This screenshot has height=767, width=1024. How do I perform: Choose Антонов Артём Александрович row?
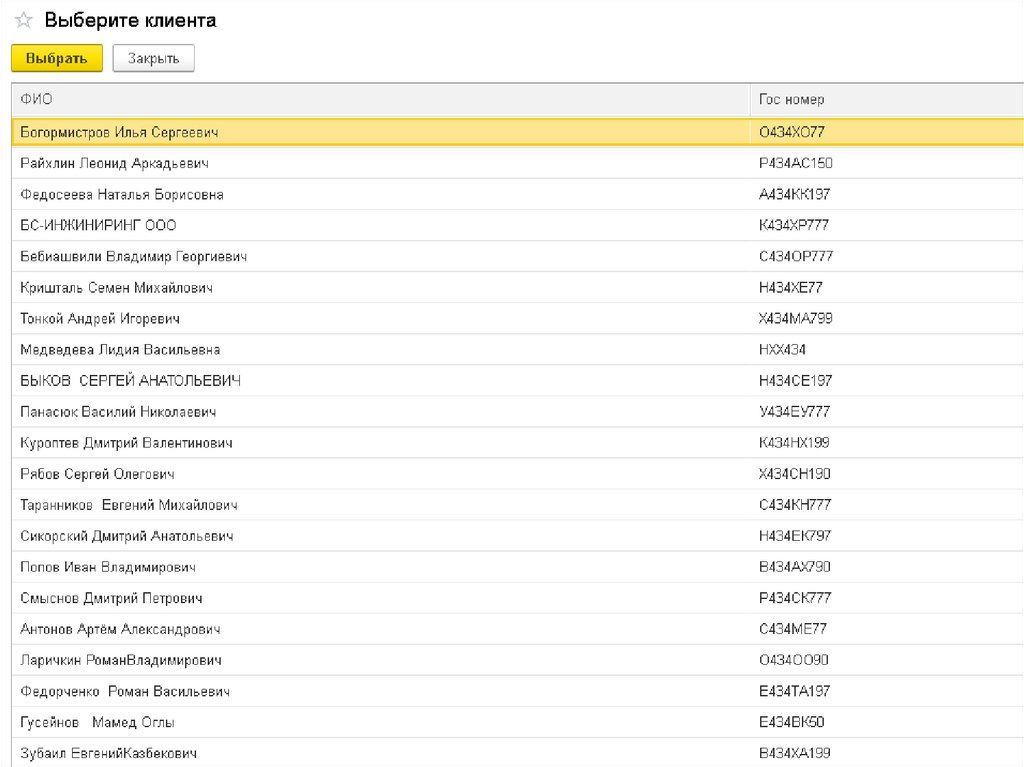coord(120,629)
